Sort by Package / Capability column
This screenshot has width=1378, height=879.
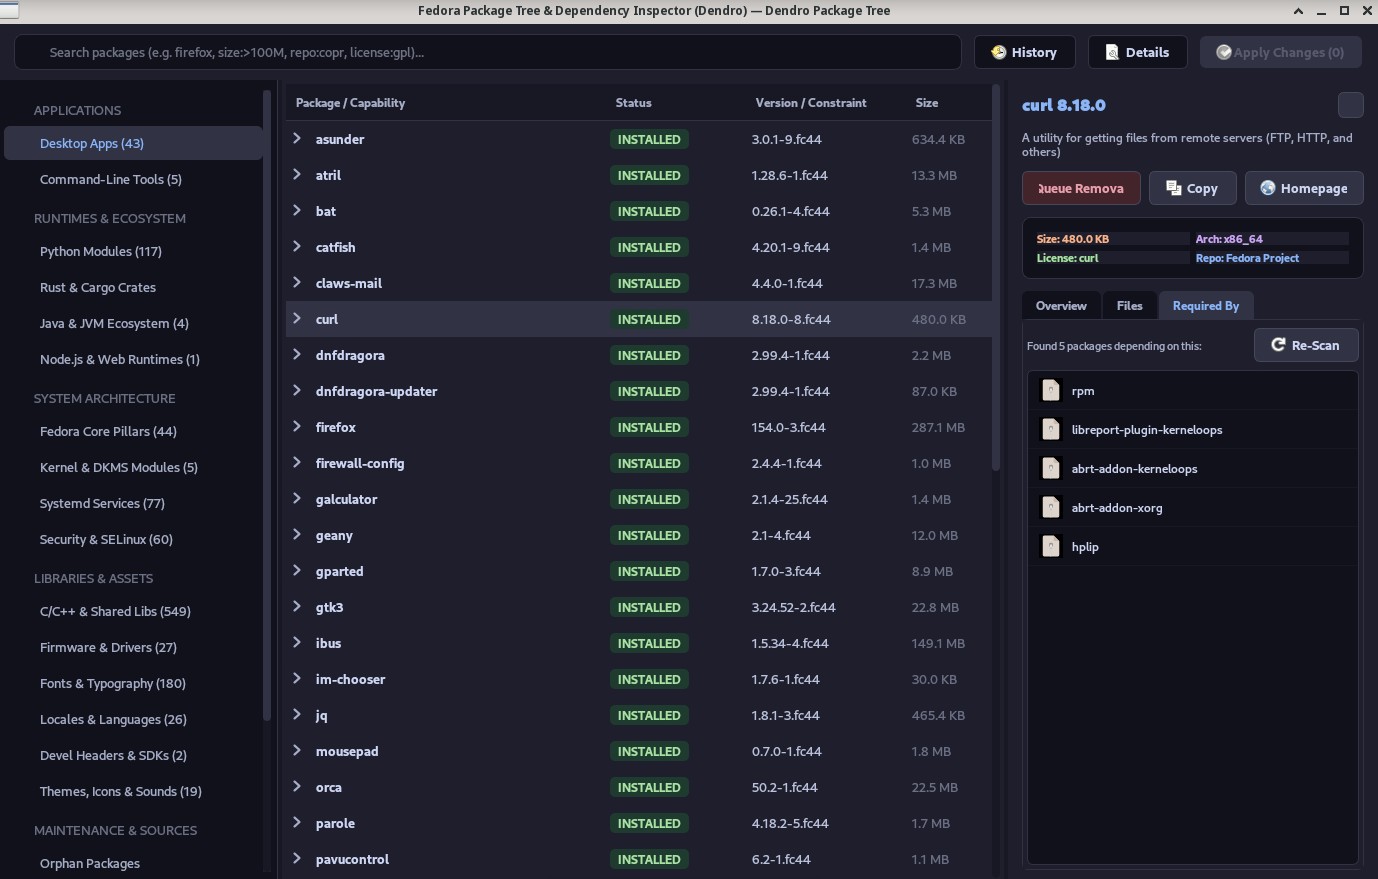click(x=350, y=103)
